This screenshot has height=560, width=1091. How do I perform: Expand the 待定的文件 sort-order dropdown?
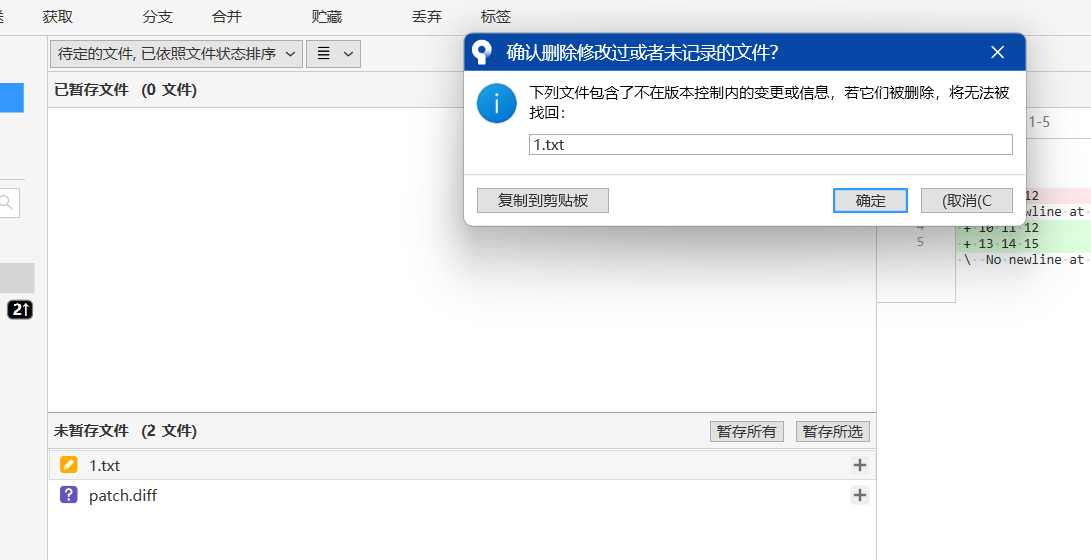tap(177, 54)
